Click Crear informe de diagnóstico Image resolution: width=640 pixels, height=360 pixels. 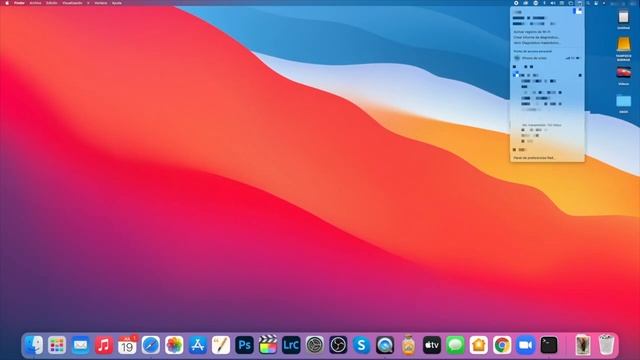pos(536,37)
